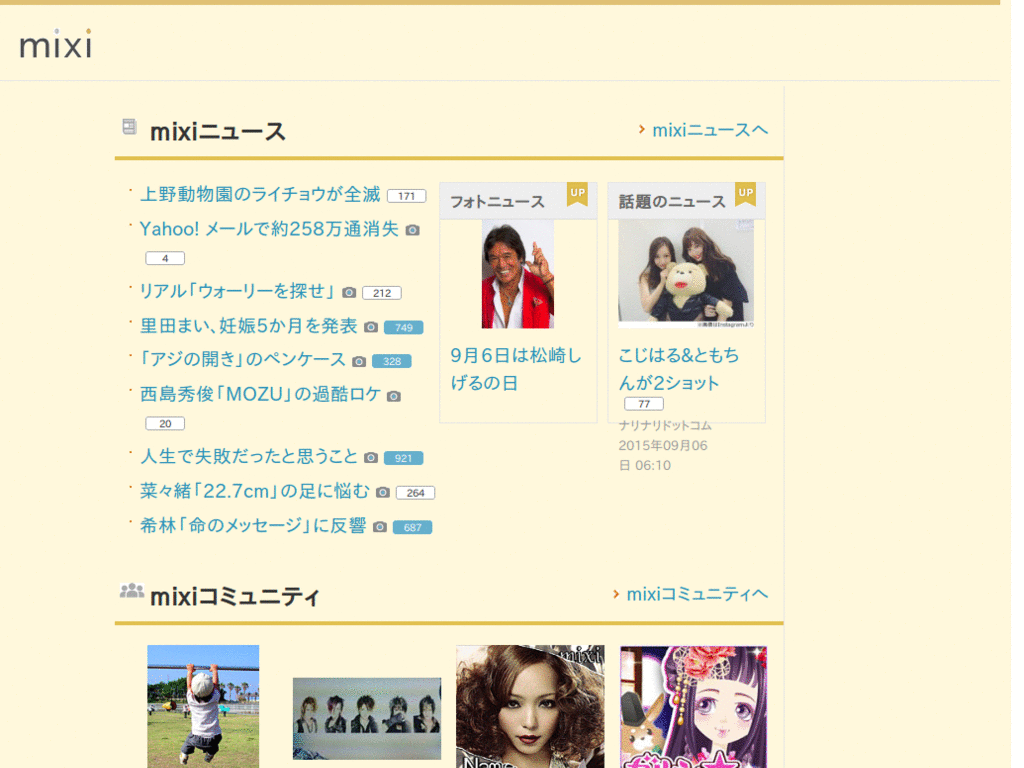Open community thumbnail of anime girl illustration
Image resolution: width=1024 pixels, height=768 pixels.
pos(694,707)
